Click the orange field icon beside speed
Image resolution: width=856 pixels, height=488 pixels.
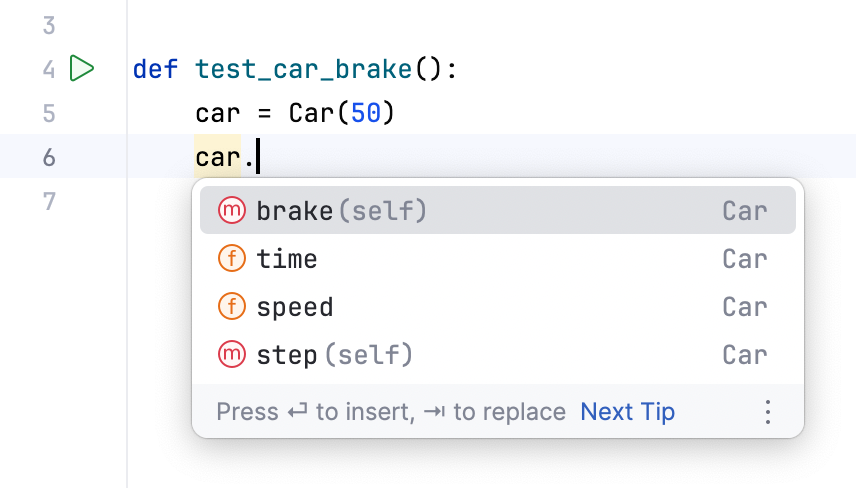[231, 307]
